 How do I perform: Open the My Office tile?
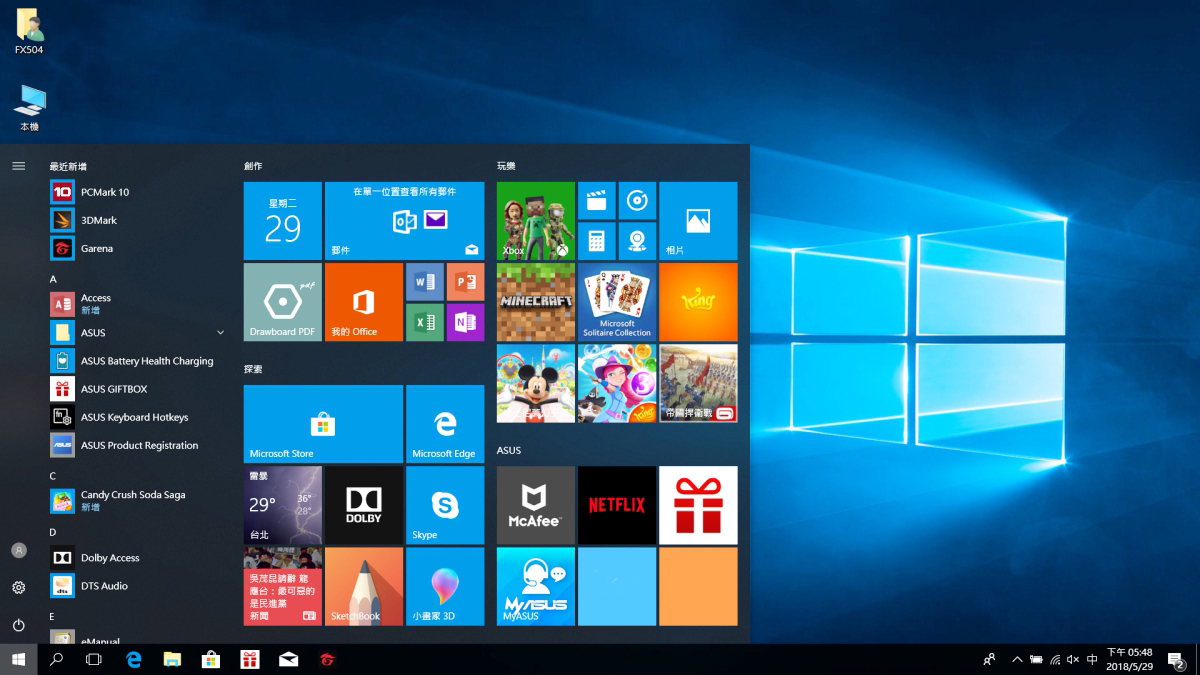364,302
